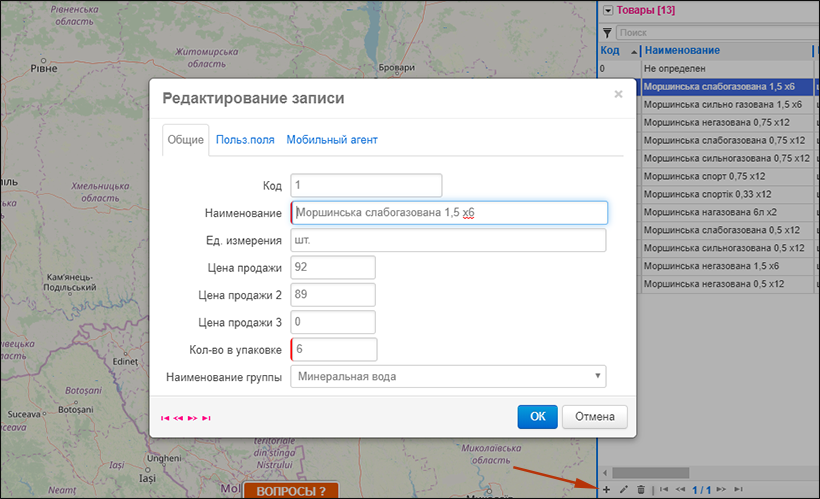The width and height of the screenshot is (820, 499).
Task: Click the Товары [13] panel title
Action: click(x=645, y=10)
